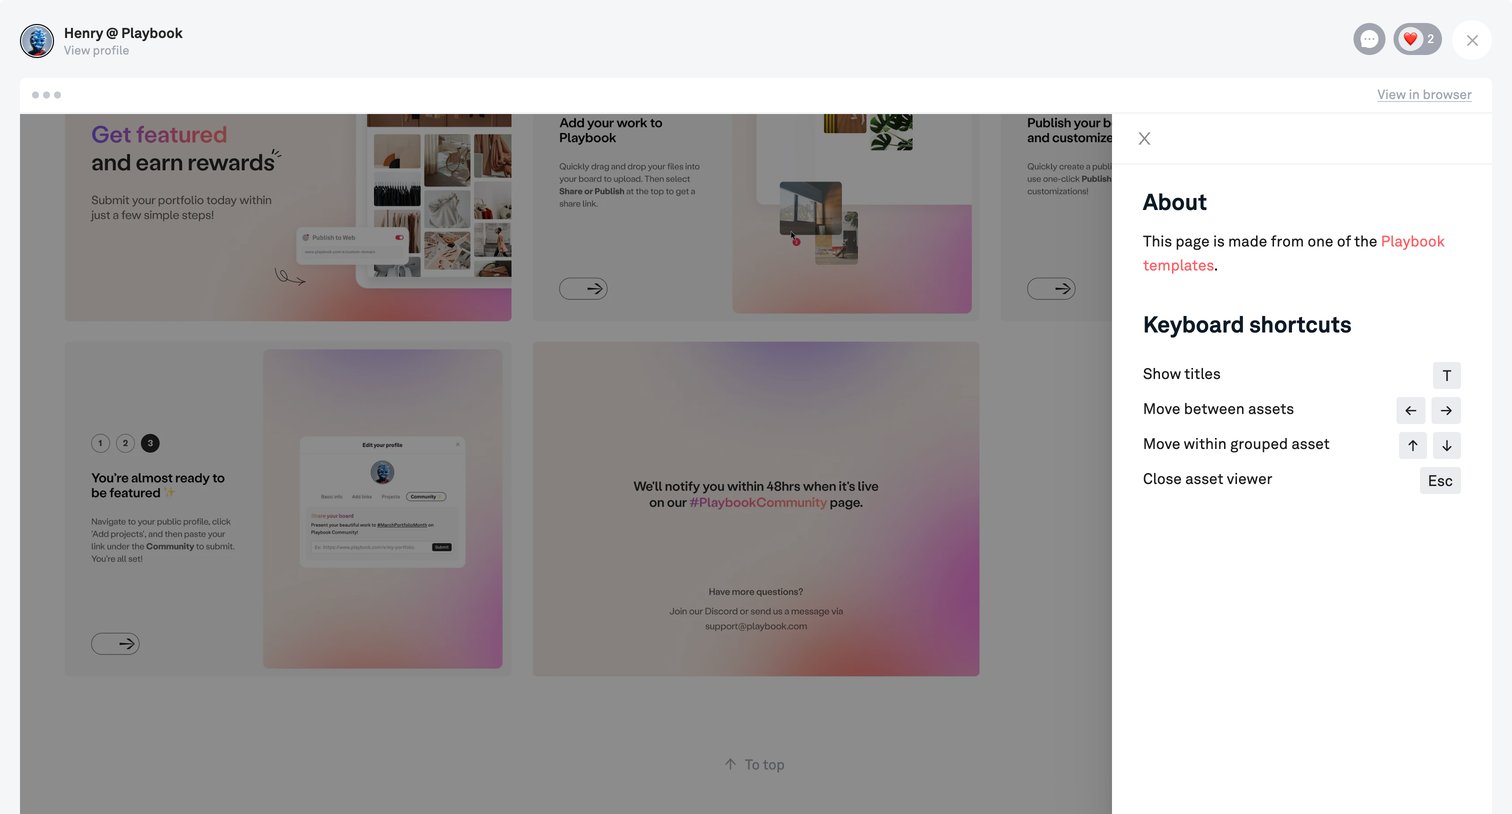Open Henry @ Playbook profile avatar
Screen dimensions: 1512x814
37,41
